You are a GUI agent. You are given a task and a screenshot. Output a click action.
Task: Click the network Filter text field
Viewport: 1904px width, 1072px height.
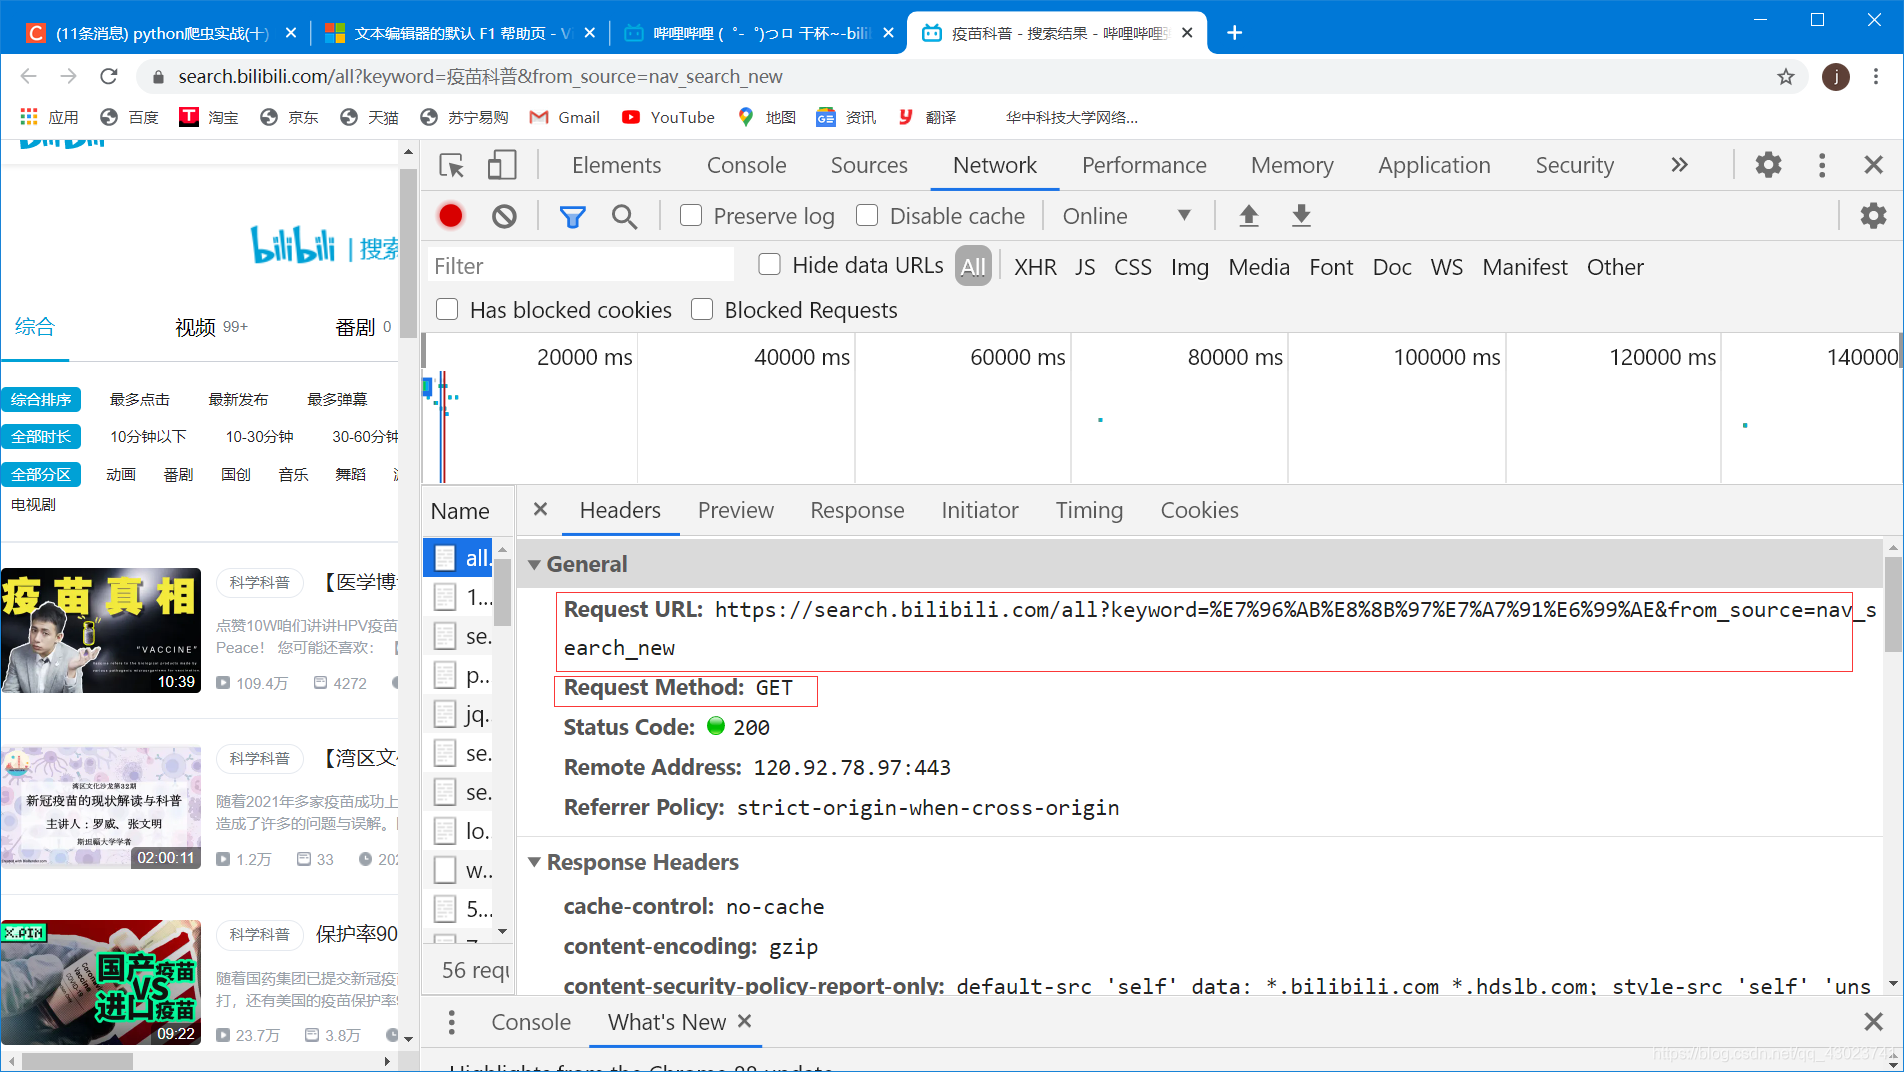click(581, 266)
